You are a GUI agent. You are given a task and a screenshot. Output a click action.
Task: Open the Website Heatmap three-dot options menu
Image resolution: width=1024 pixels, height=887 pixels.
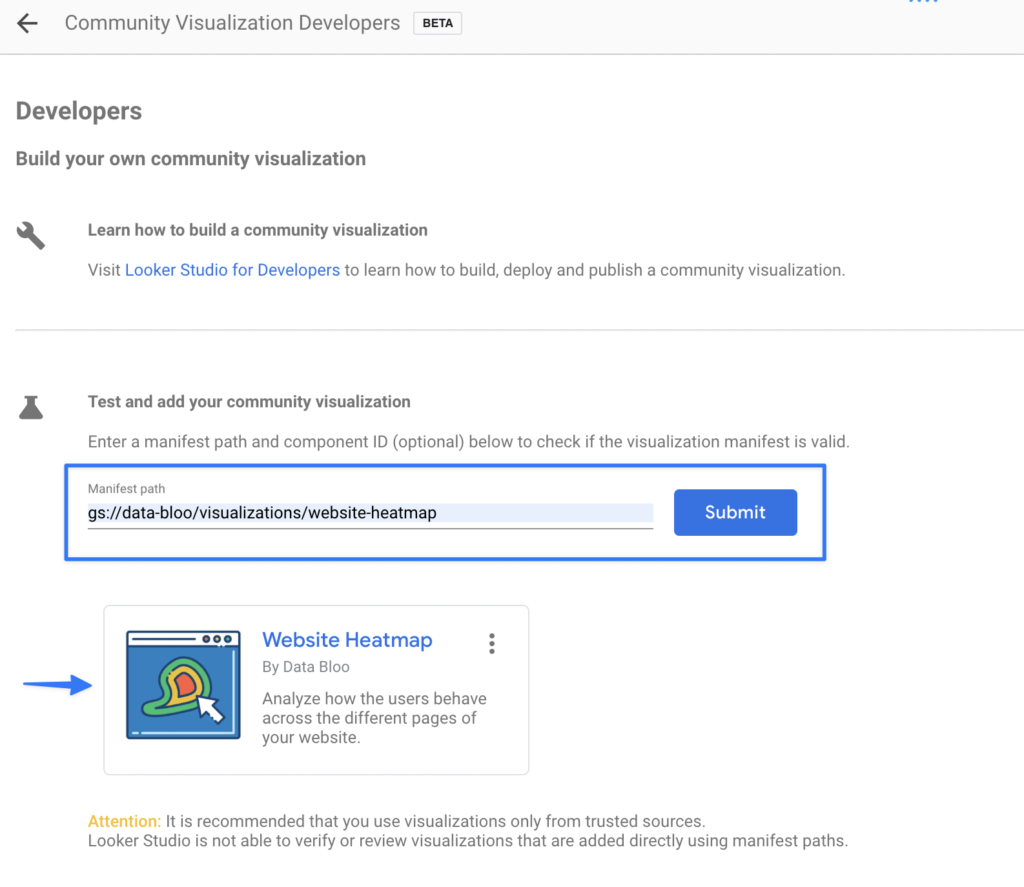click(492, 643)
